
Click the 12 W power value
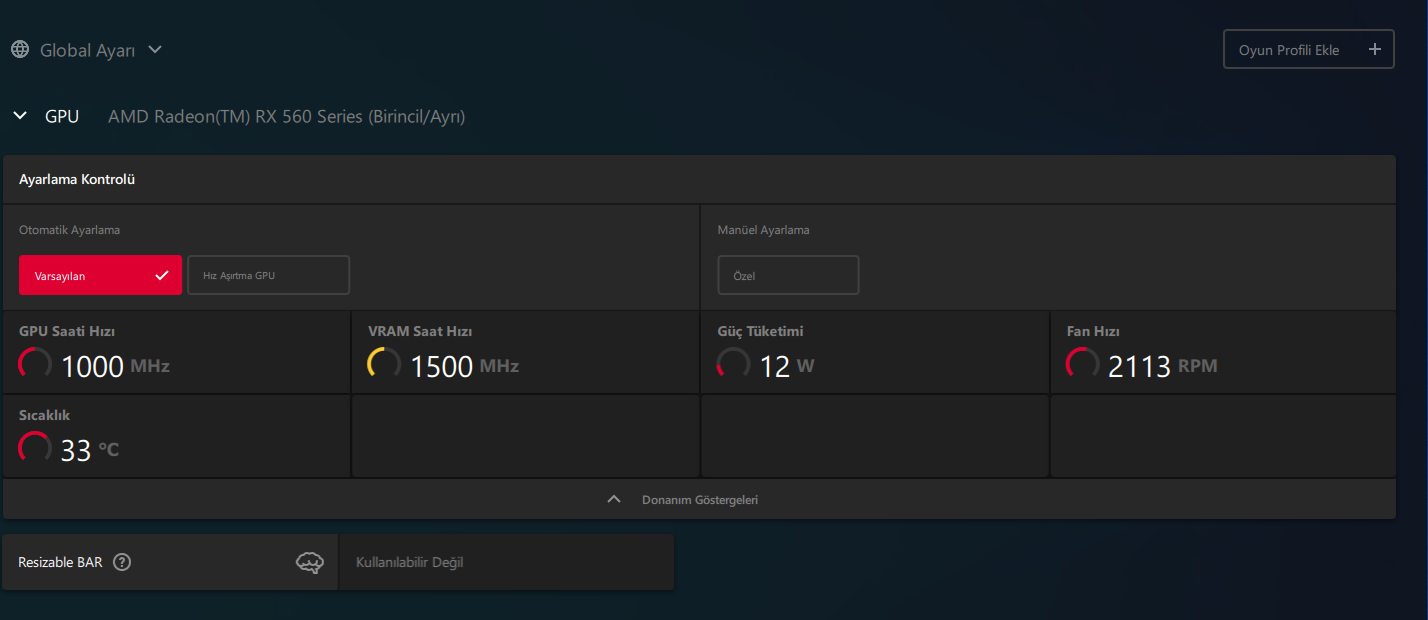point(786,366)
